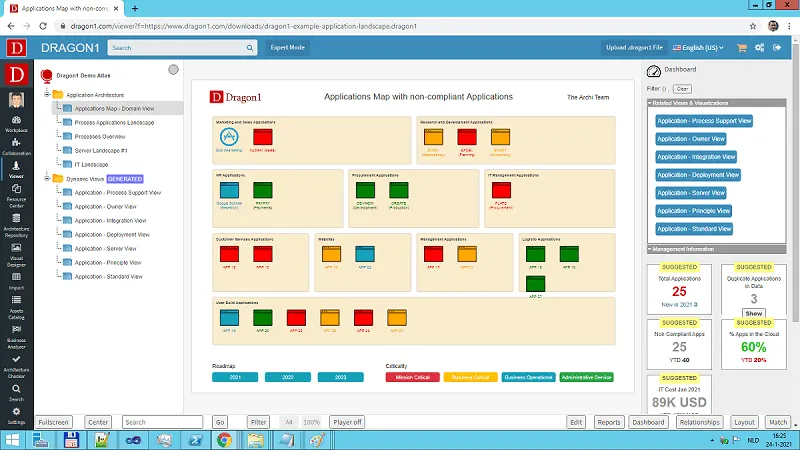Click the Layout button in bottom bar
Image resolution: width=800 pixels, height=450 pixels.
point(744,422)
